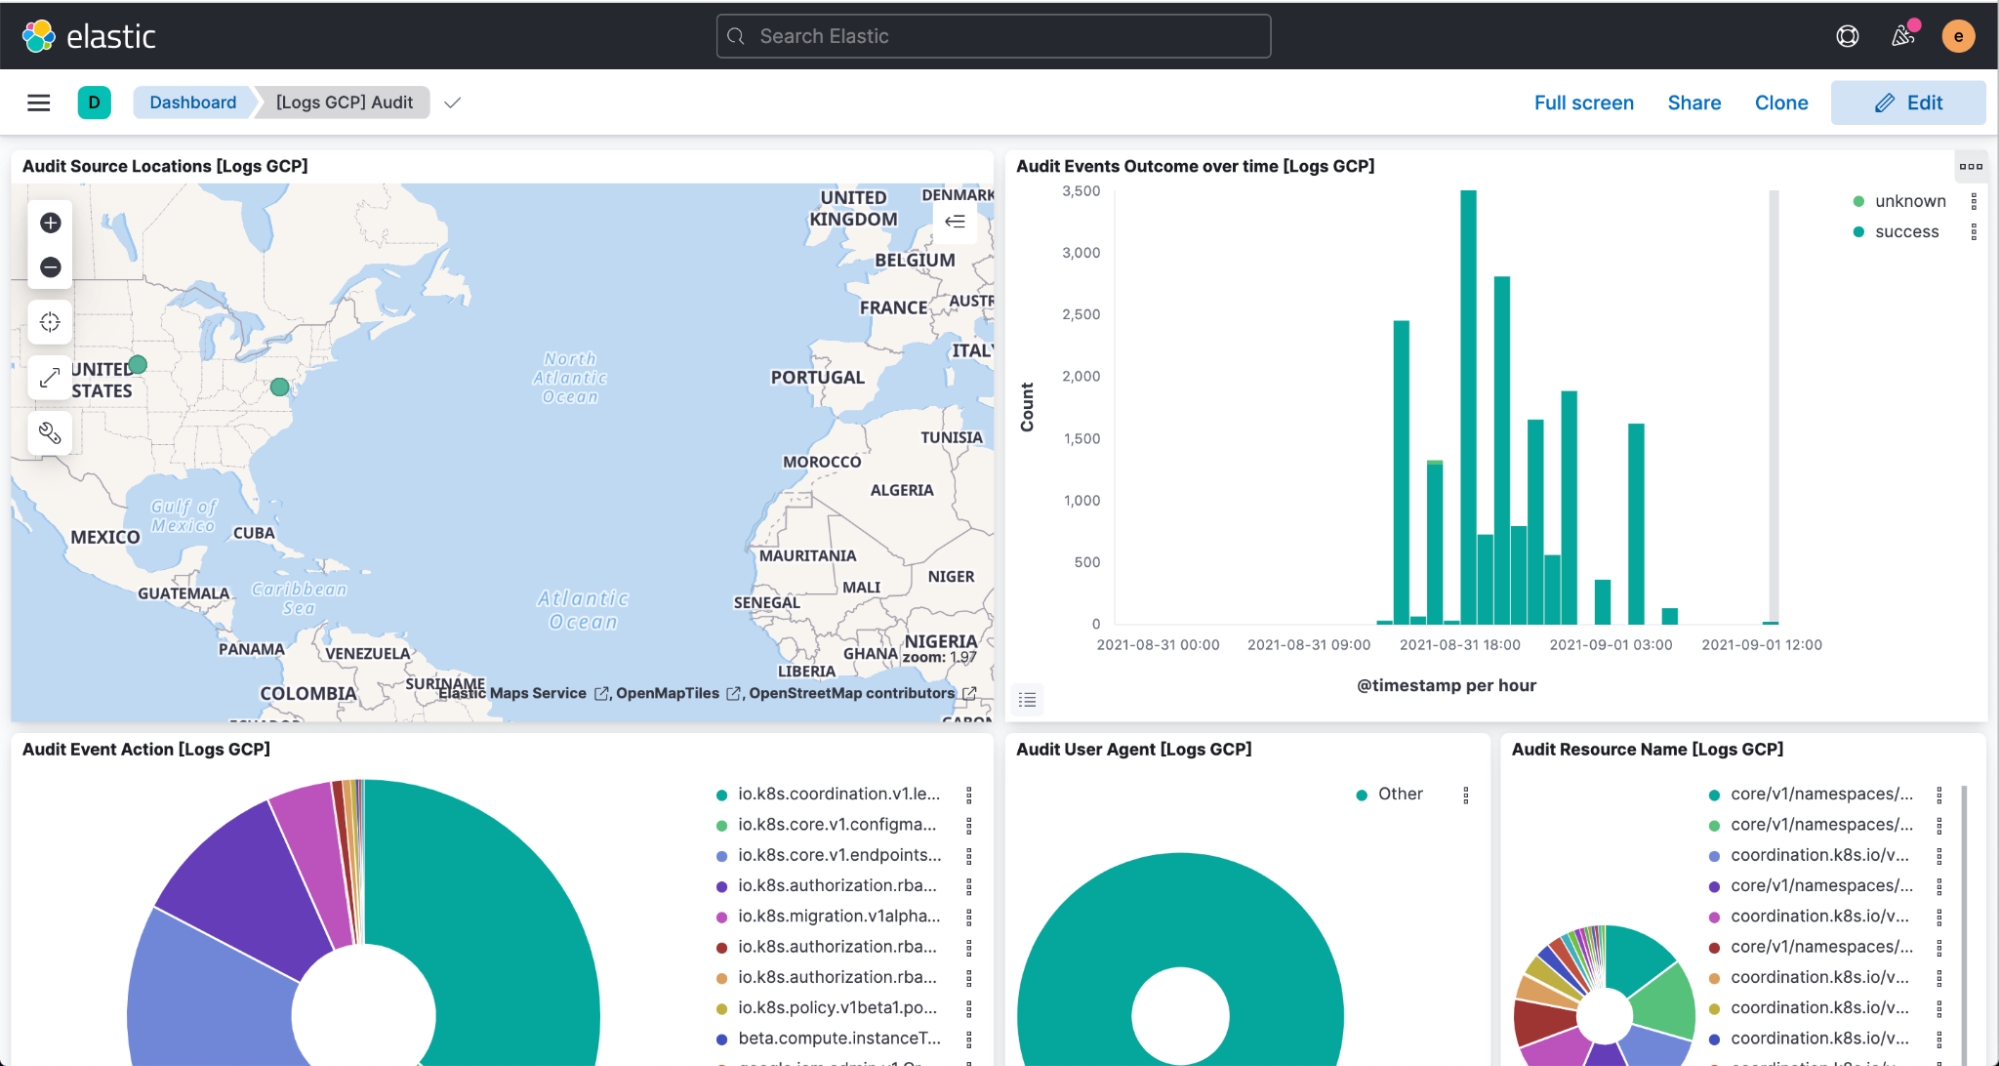Open the map tools wrench icon
Screen dimensions: 1999x1066
(49, 432)
